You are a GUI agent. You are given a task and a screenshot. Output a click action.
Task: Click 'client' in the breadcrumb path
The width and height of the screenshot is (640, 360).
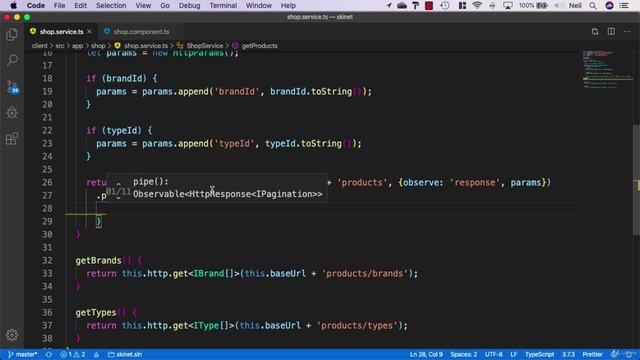[x=40, y=46]
